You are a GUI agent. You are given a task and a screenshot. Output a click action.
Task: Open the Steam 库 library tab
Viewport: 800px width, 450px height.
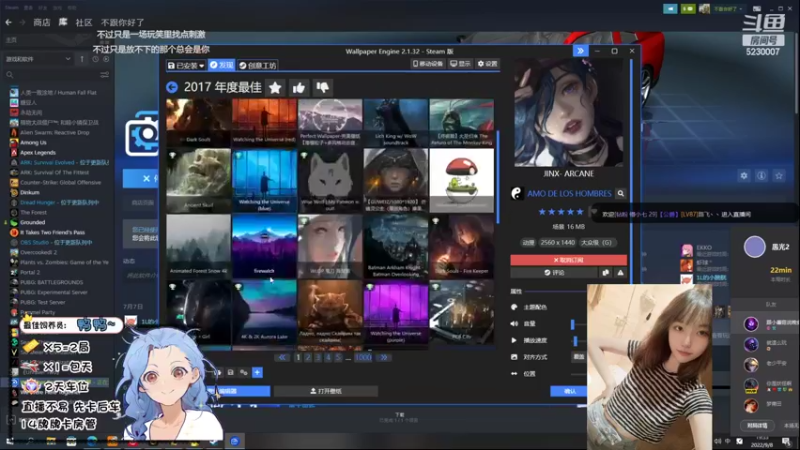click(63, 22)
